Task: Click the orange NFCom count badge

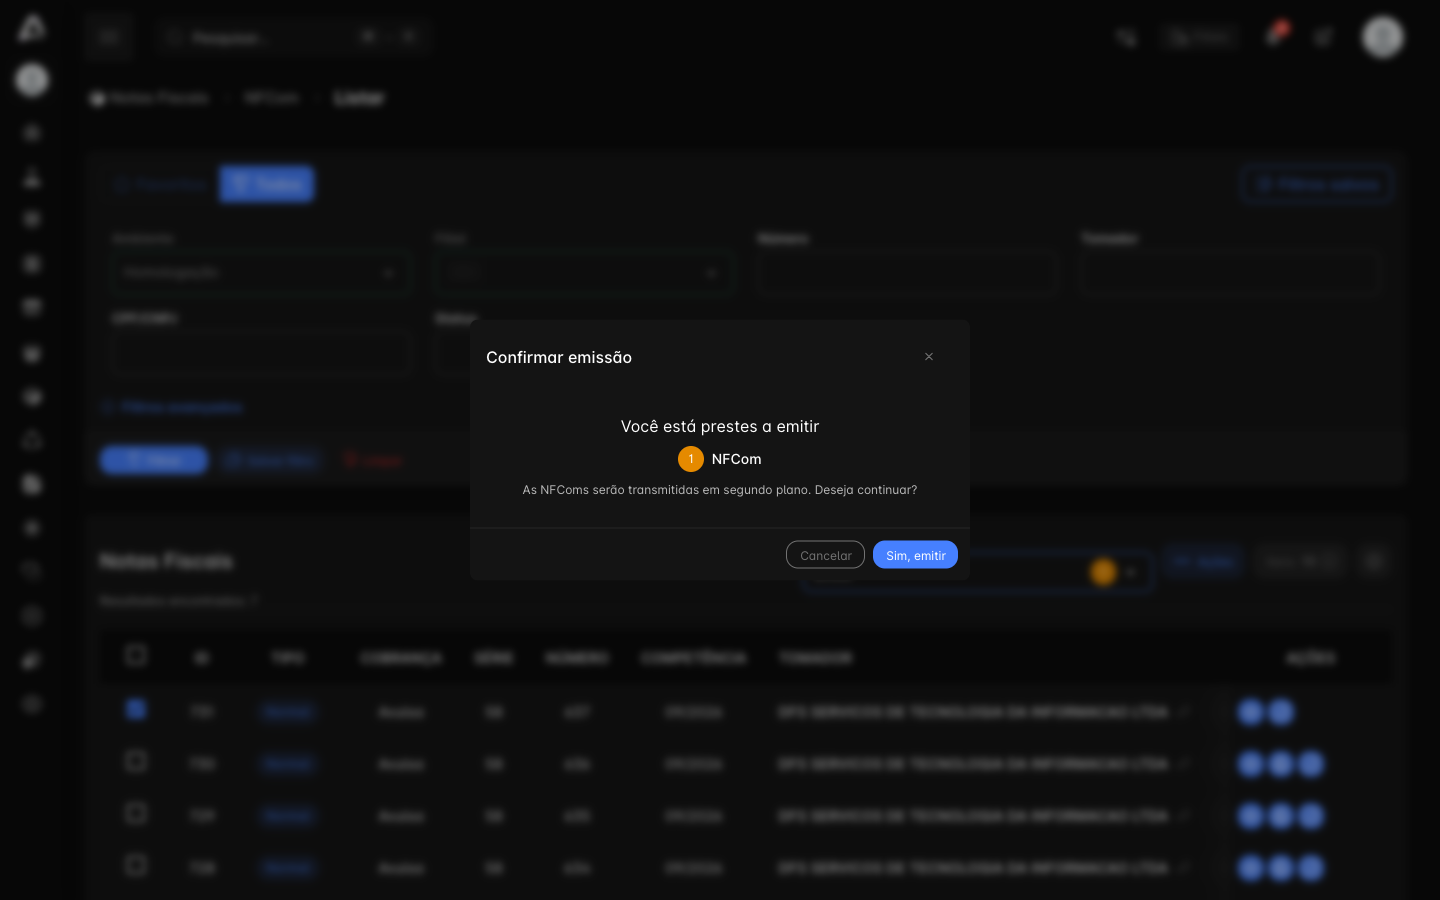Action: [x=691, y=459]
